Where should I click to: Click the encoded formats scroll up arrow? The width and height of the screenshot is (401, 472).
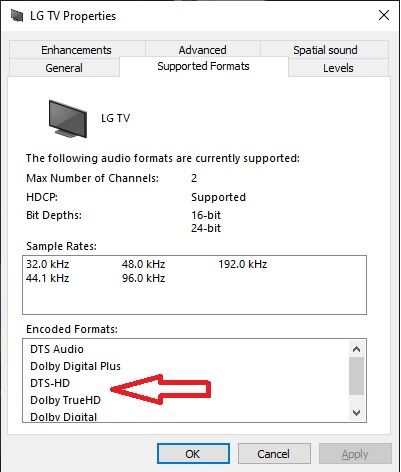point(356,349)
